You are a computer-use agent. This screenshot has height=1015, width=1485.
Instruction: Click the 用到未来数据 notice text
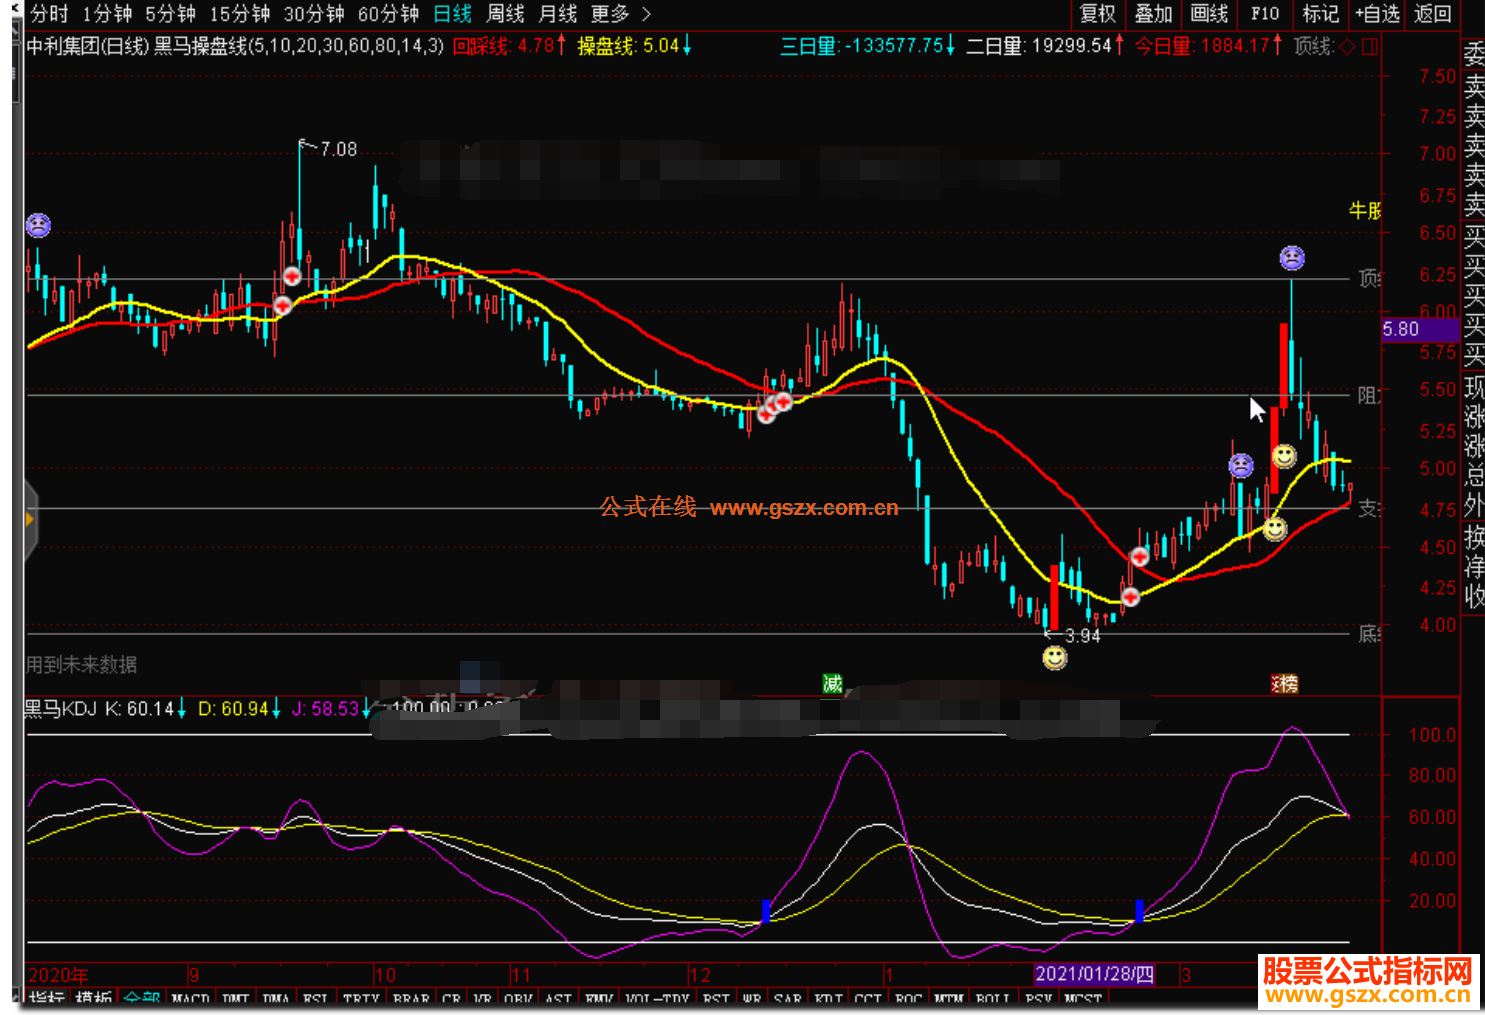pos(81,665)
